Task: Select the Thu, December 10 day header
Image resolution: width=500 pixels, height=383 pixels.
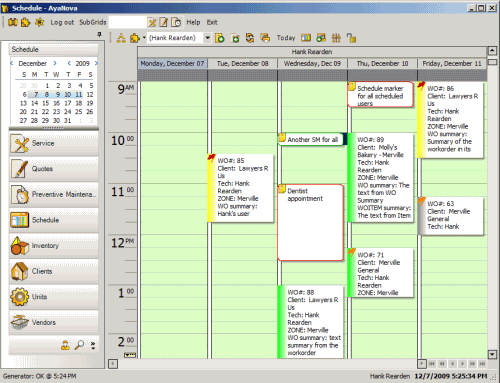Action: (x=382, y=64)
